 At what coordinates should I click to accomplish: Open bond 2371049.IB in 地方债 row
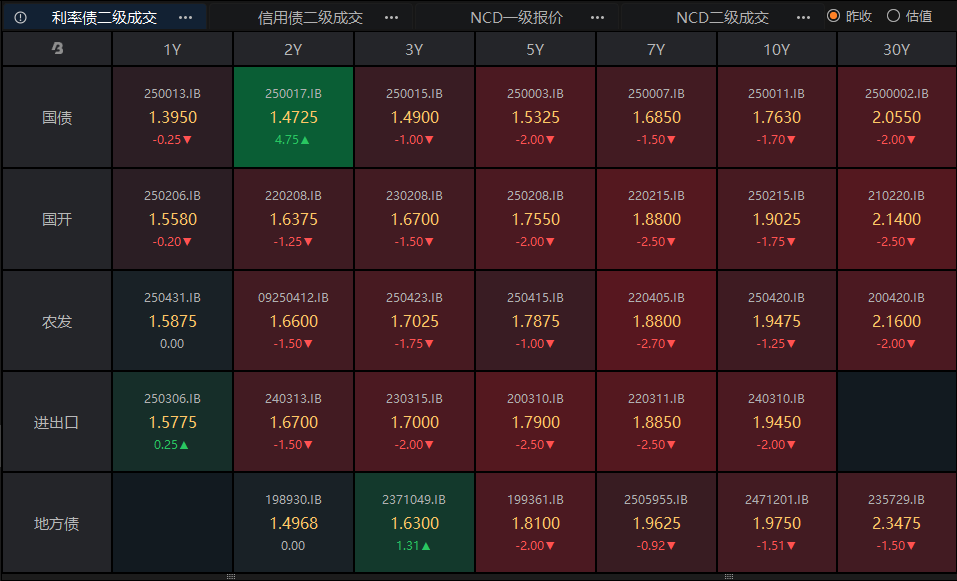[414, 523]
